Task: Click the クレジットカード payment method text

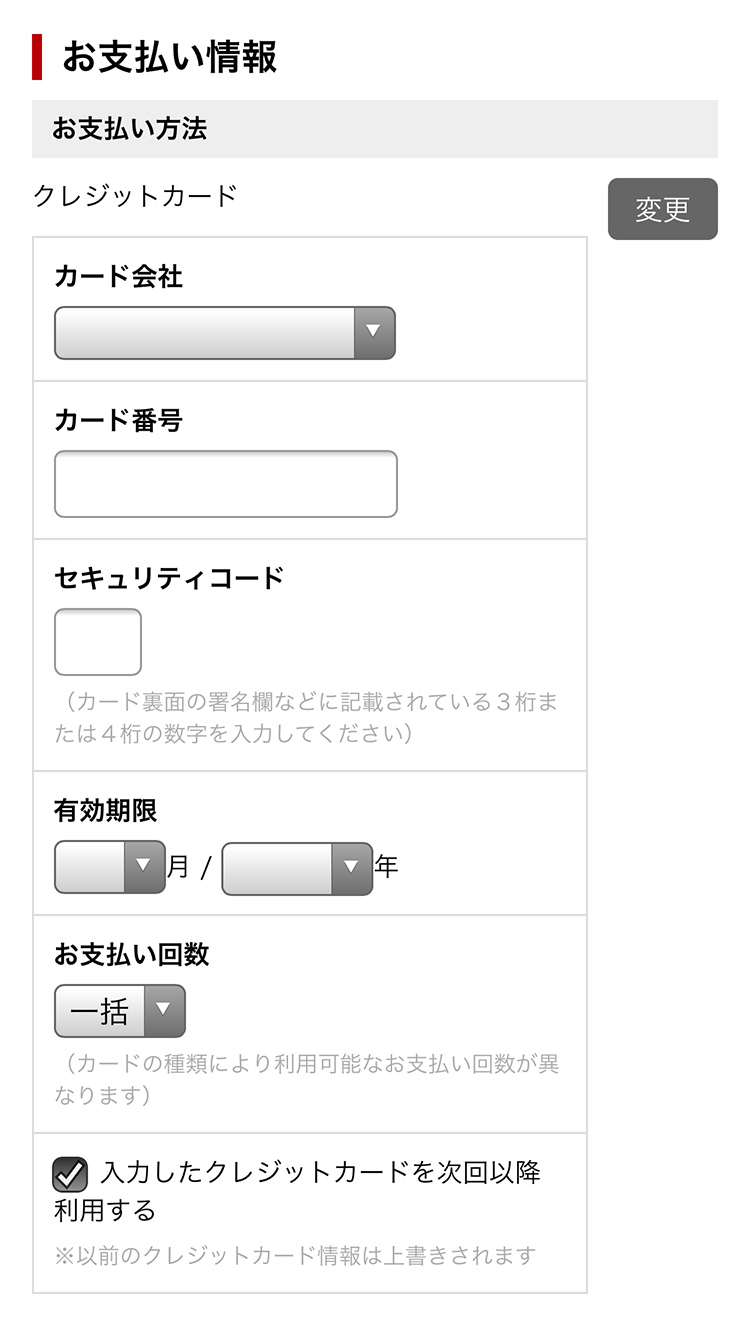Action: pyautogui.click(x=136, y=196)
